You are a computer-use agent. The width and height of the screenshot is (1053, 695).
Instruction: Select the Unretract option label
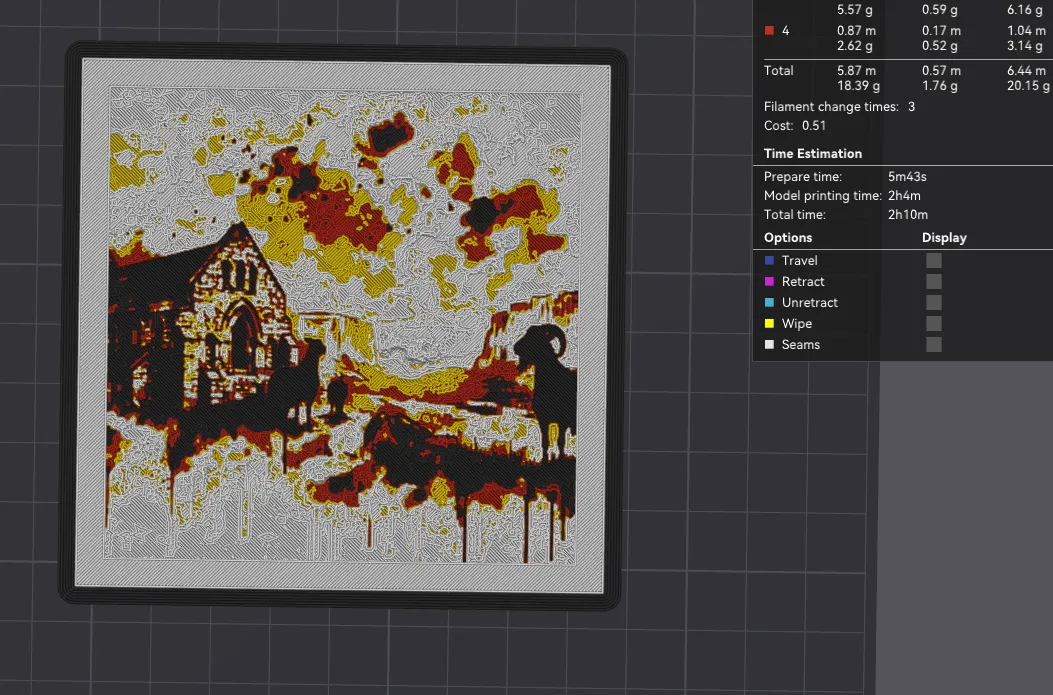pyautogui.click(x=809, y=302)
